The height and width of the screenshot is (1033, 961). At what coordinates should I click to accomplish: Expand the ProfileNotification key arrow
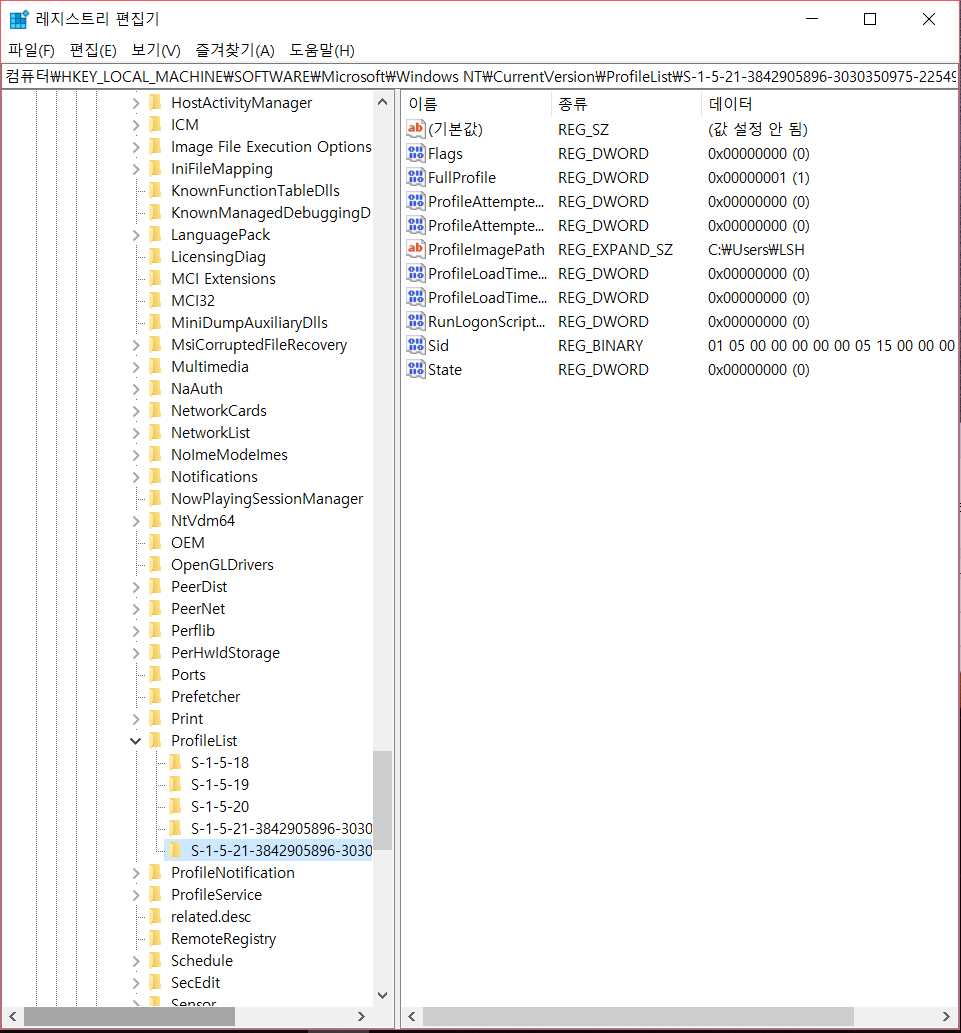coord(136,873)
